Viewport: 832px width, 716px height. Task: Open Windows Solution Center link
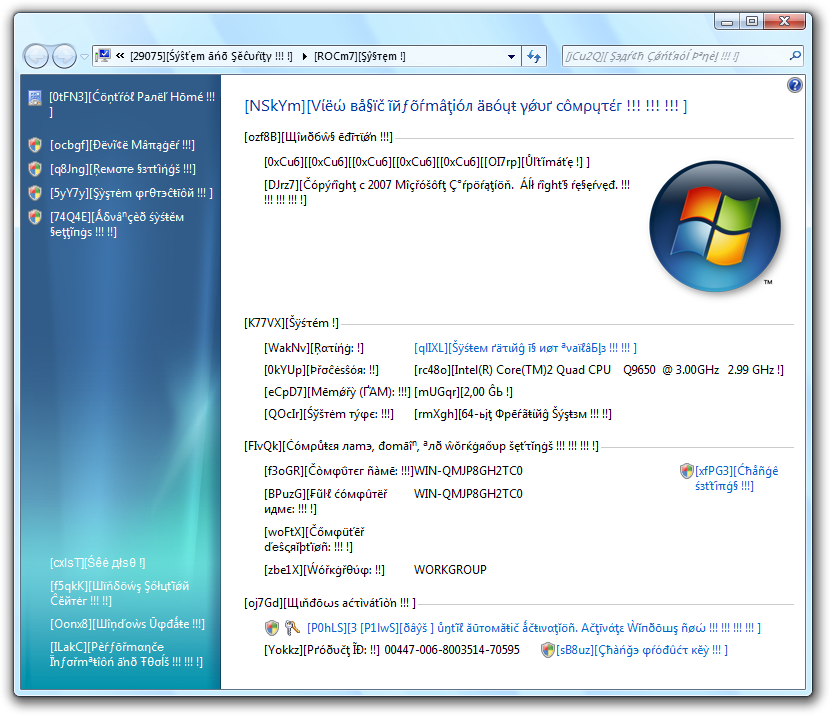coord(119,593)
